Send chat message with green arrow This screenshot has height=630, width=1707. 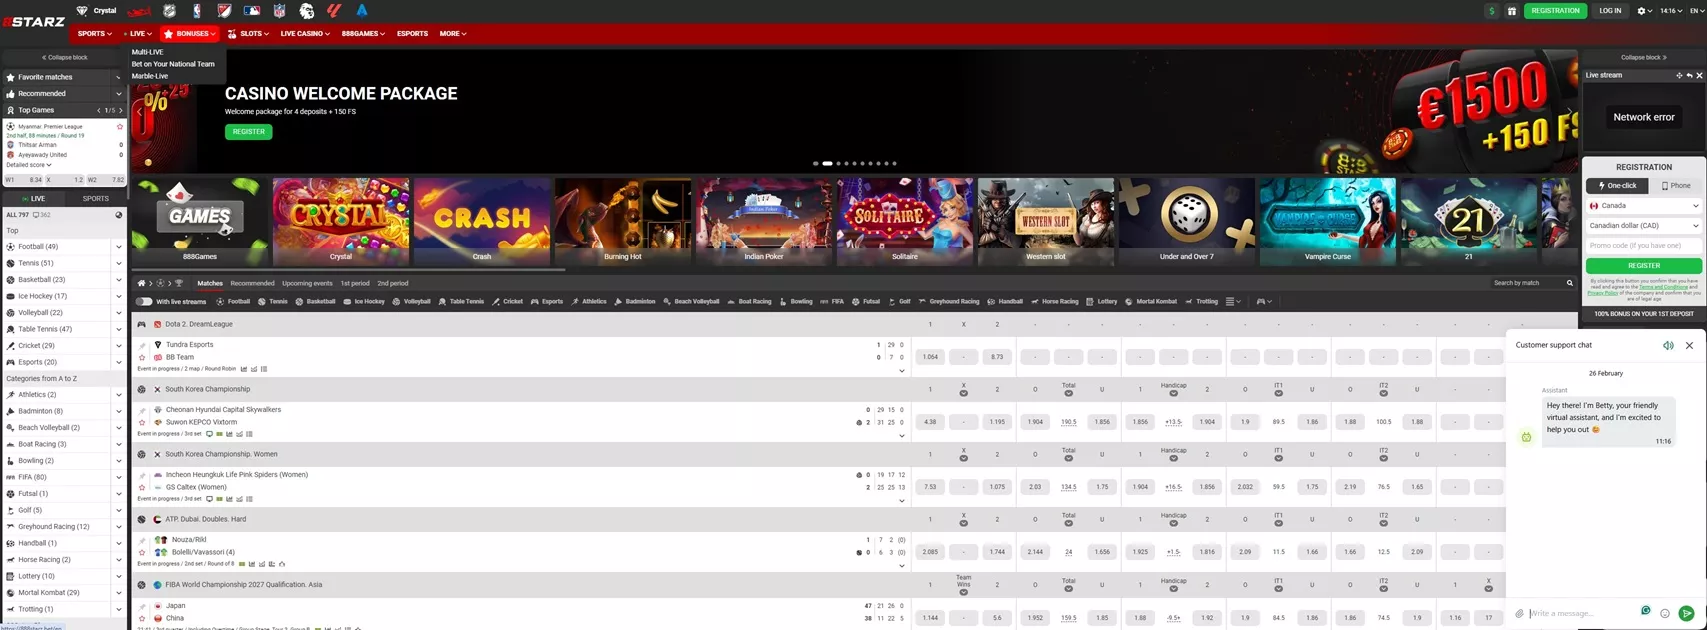pos(1686,613)
